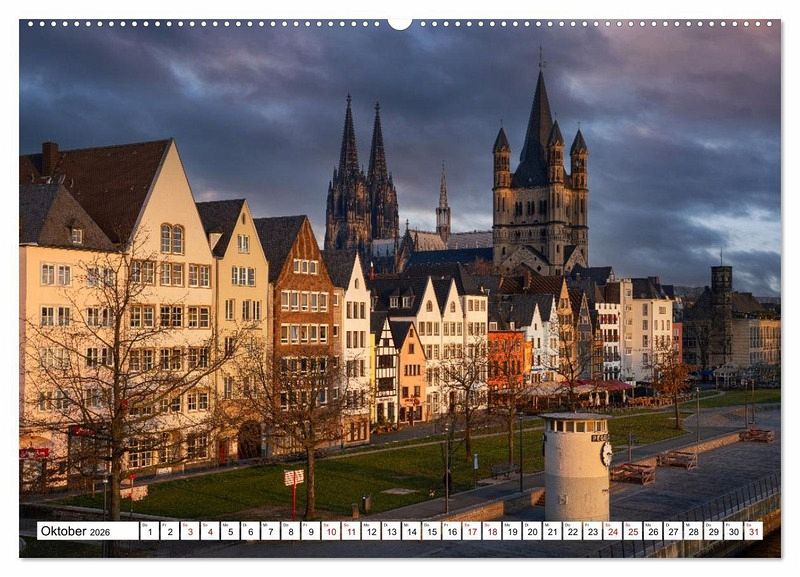Select day 31 at the strip's end

pyautogui.click(x=752, y=531)
